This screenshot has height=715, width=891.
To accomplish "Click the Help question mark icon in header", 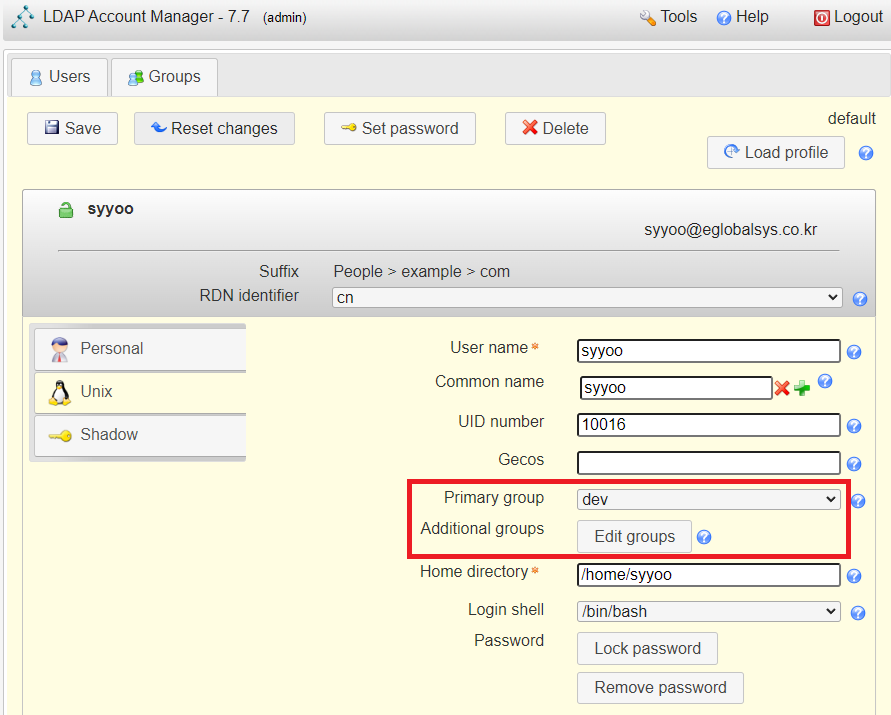I will (x=722, y=16).
